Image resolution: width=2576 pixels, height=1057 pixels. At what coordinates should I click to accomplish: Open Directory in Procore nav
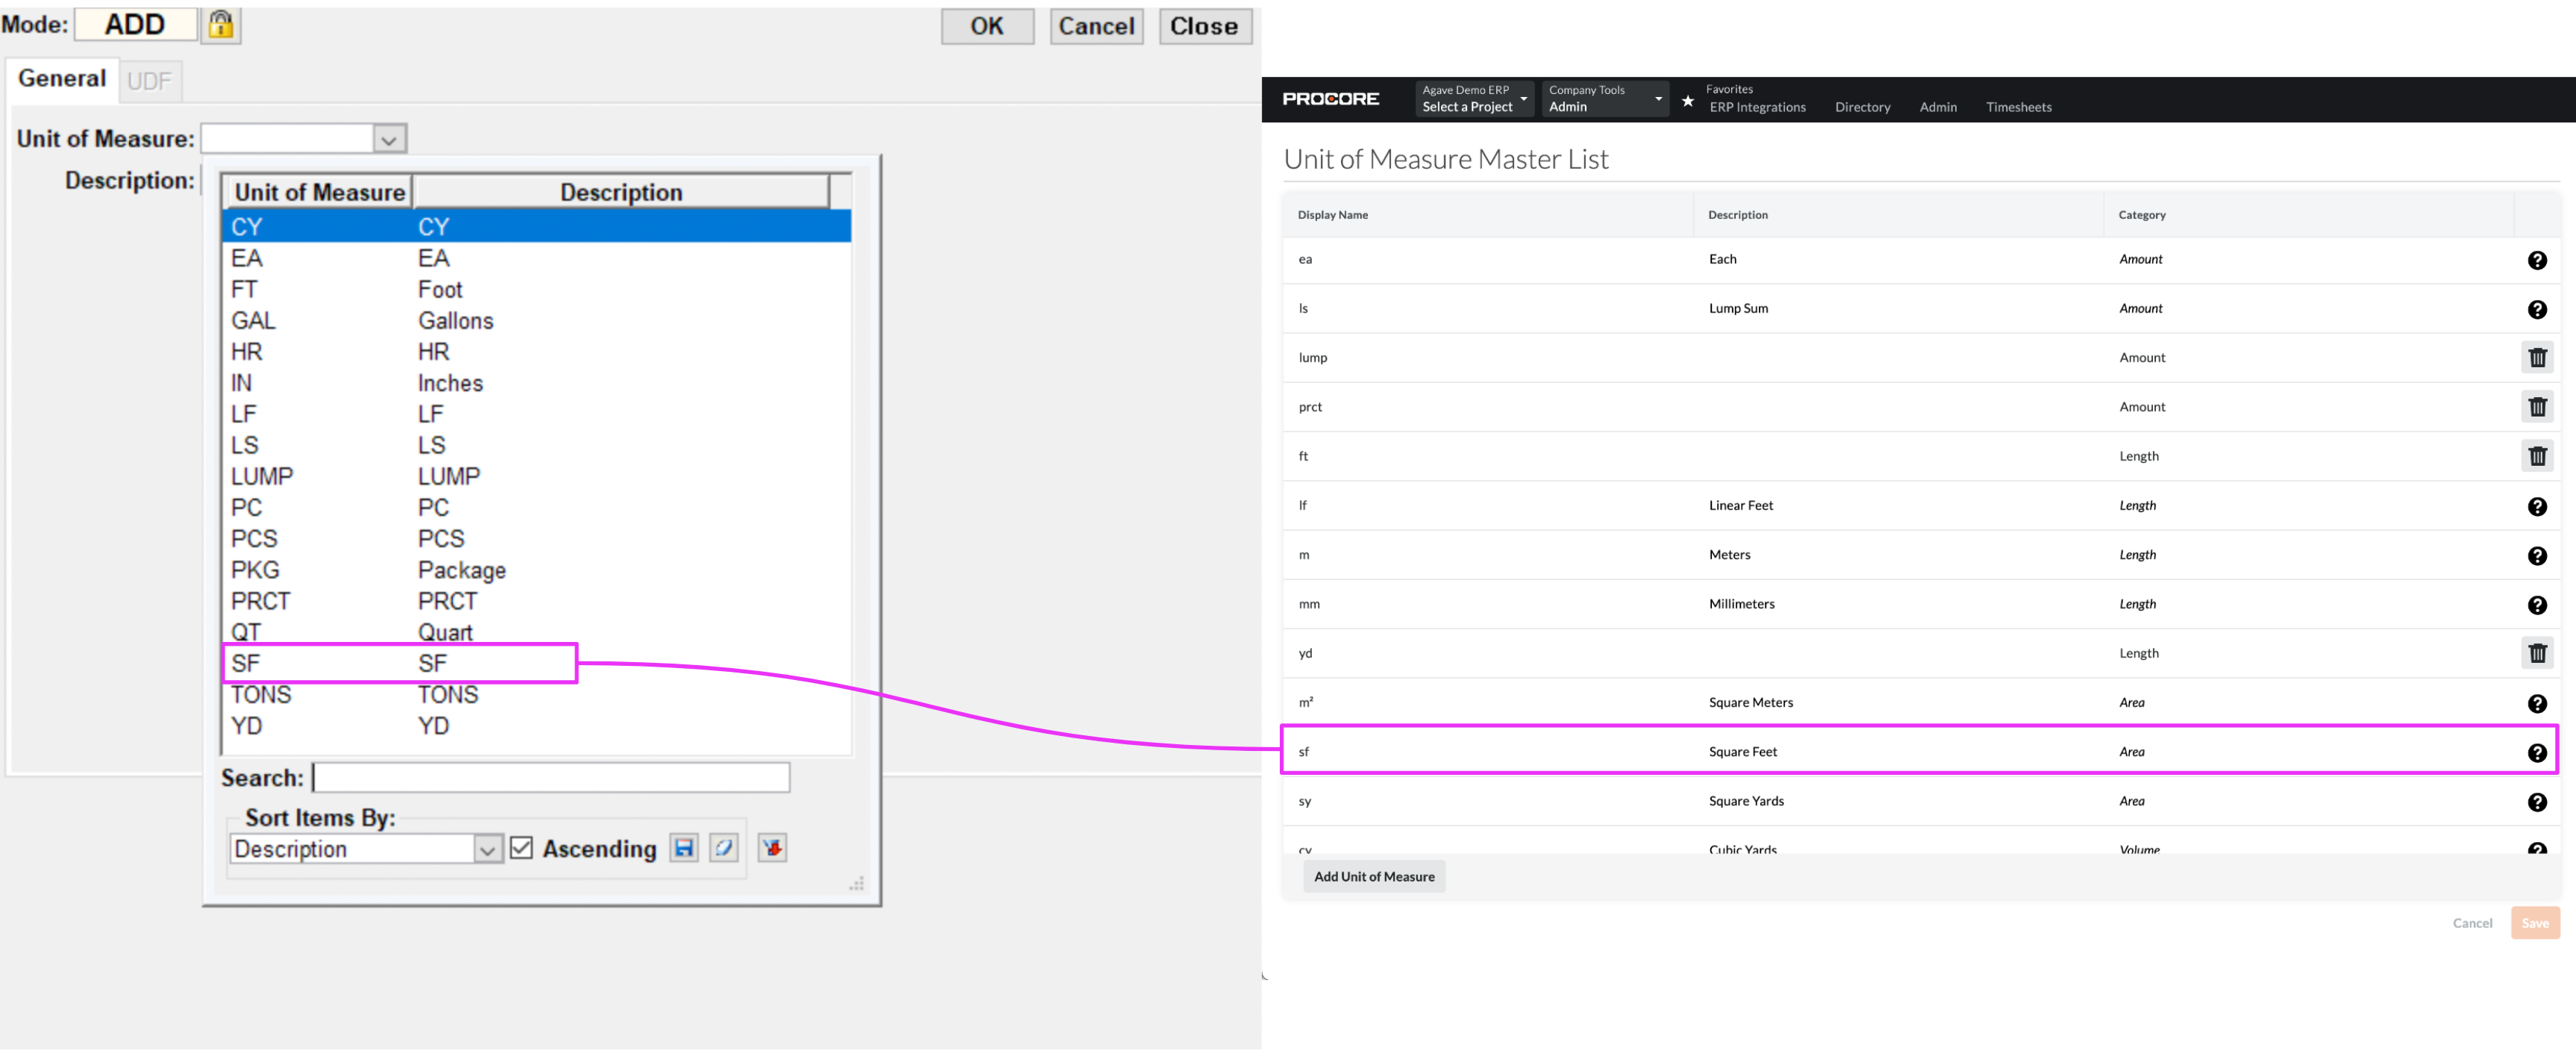pos(1862,107)
